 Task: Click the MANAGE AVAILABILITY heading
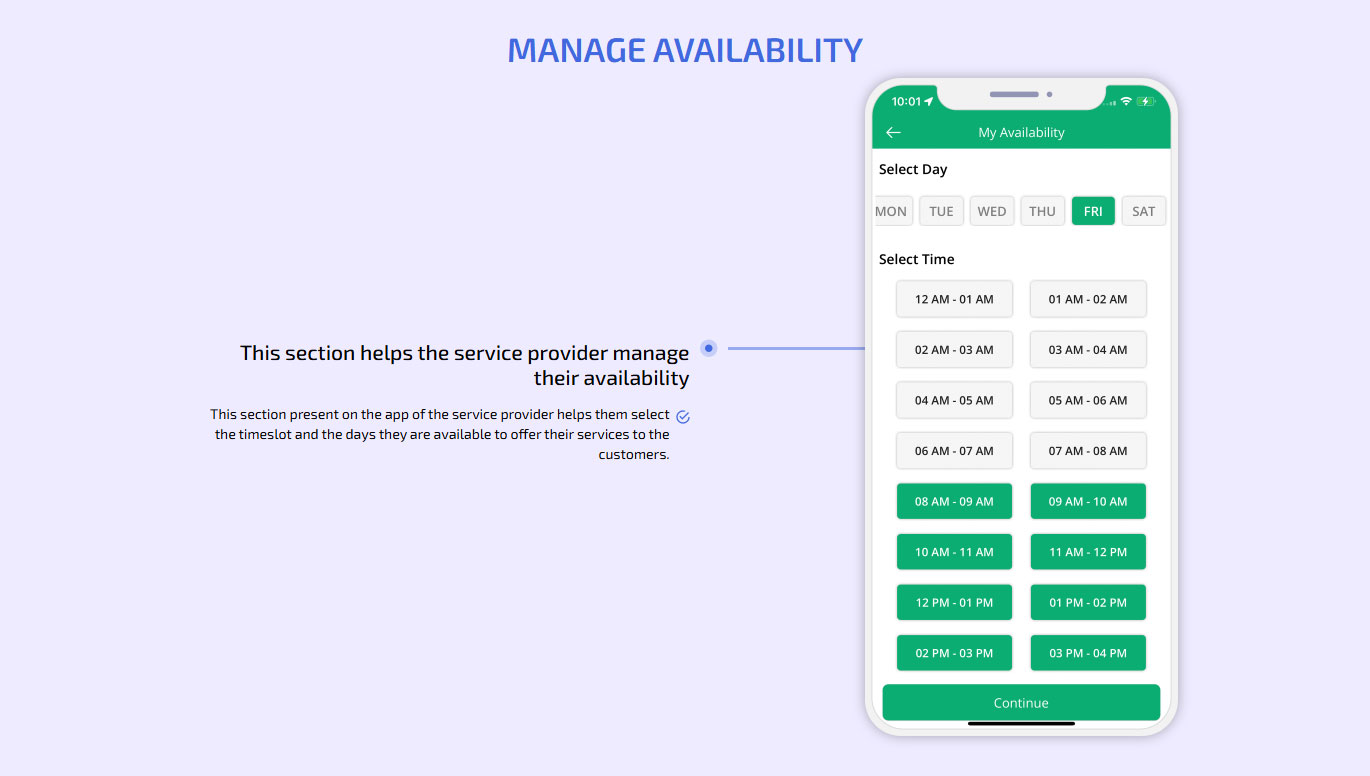coord(685,50)
